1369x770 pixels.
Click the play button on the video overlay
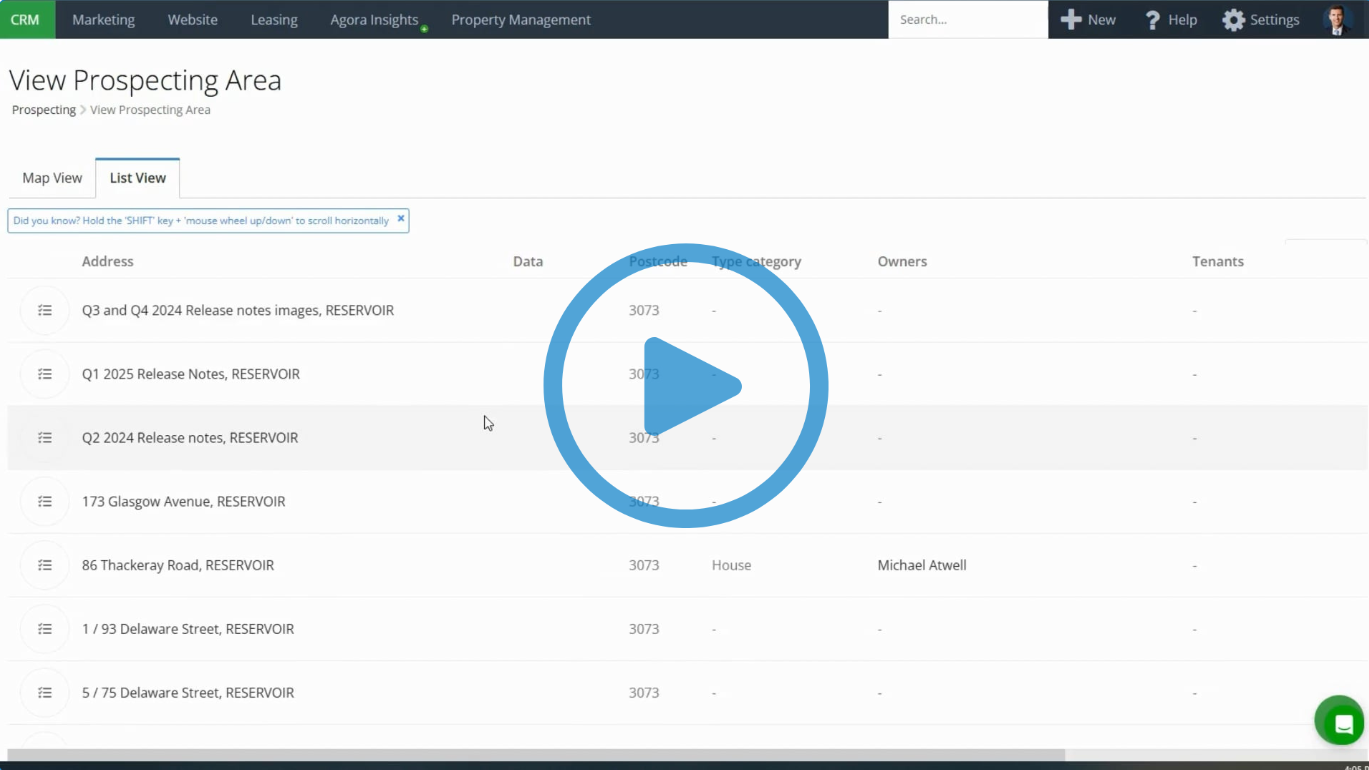686,386
